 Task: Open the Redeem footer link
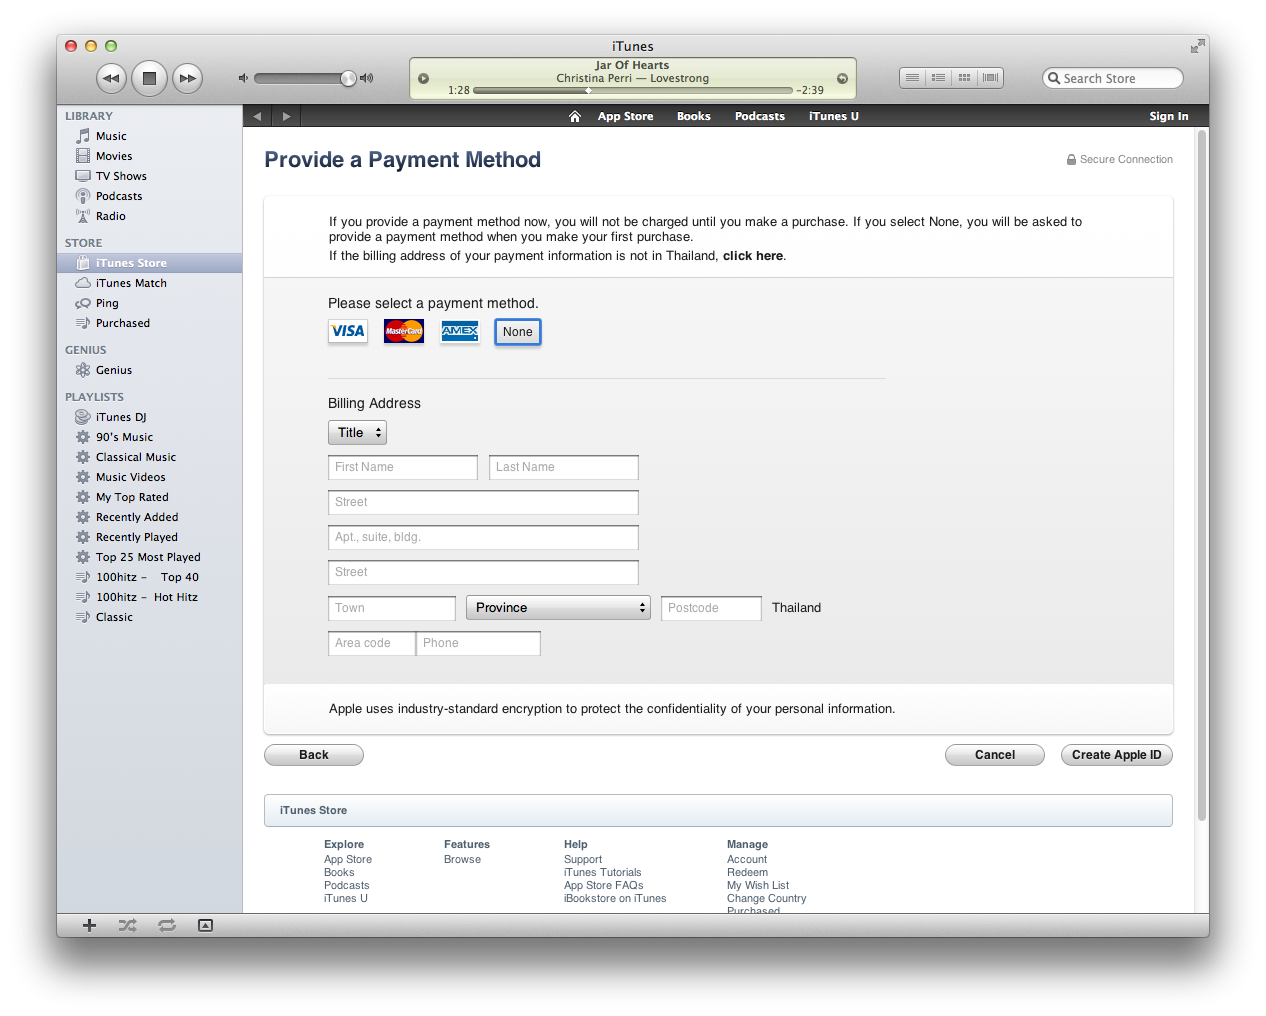(747, 872)
